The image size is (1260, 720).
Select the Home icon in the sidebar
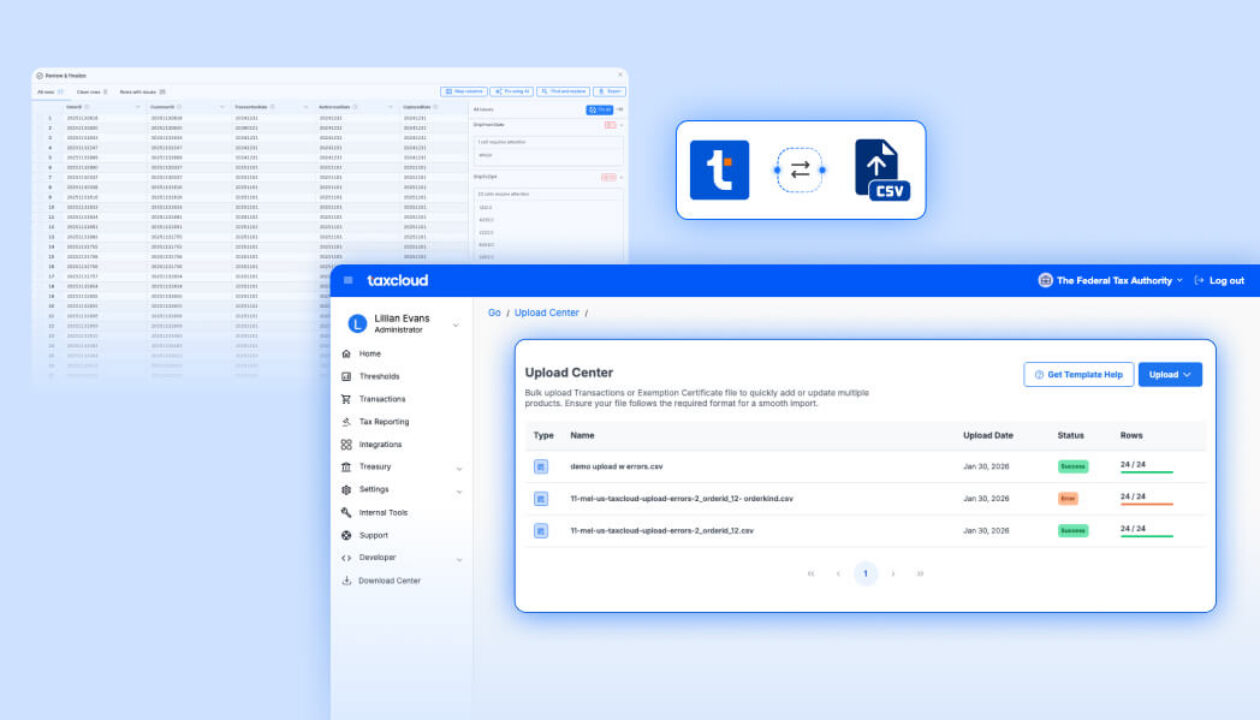click(344, 353)
